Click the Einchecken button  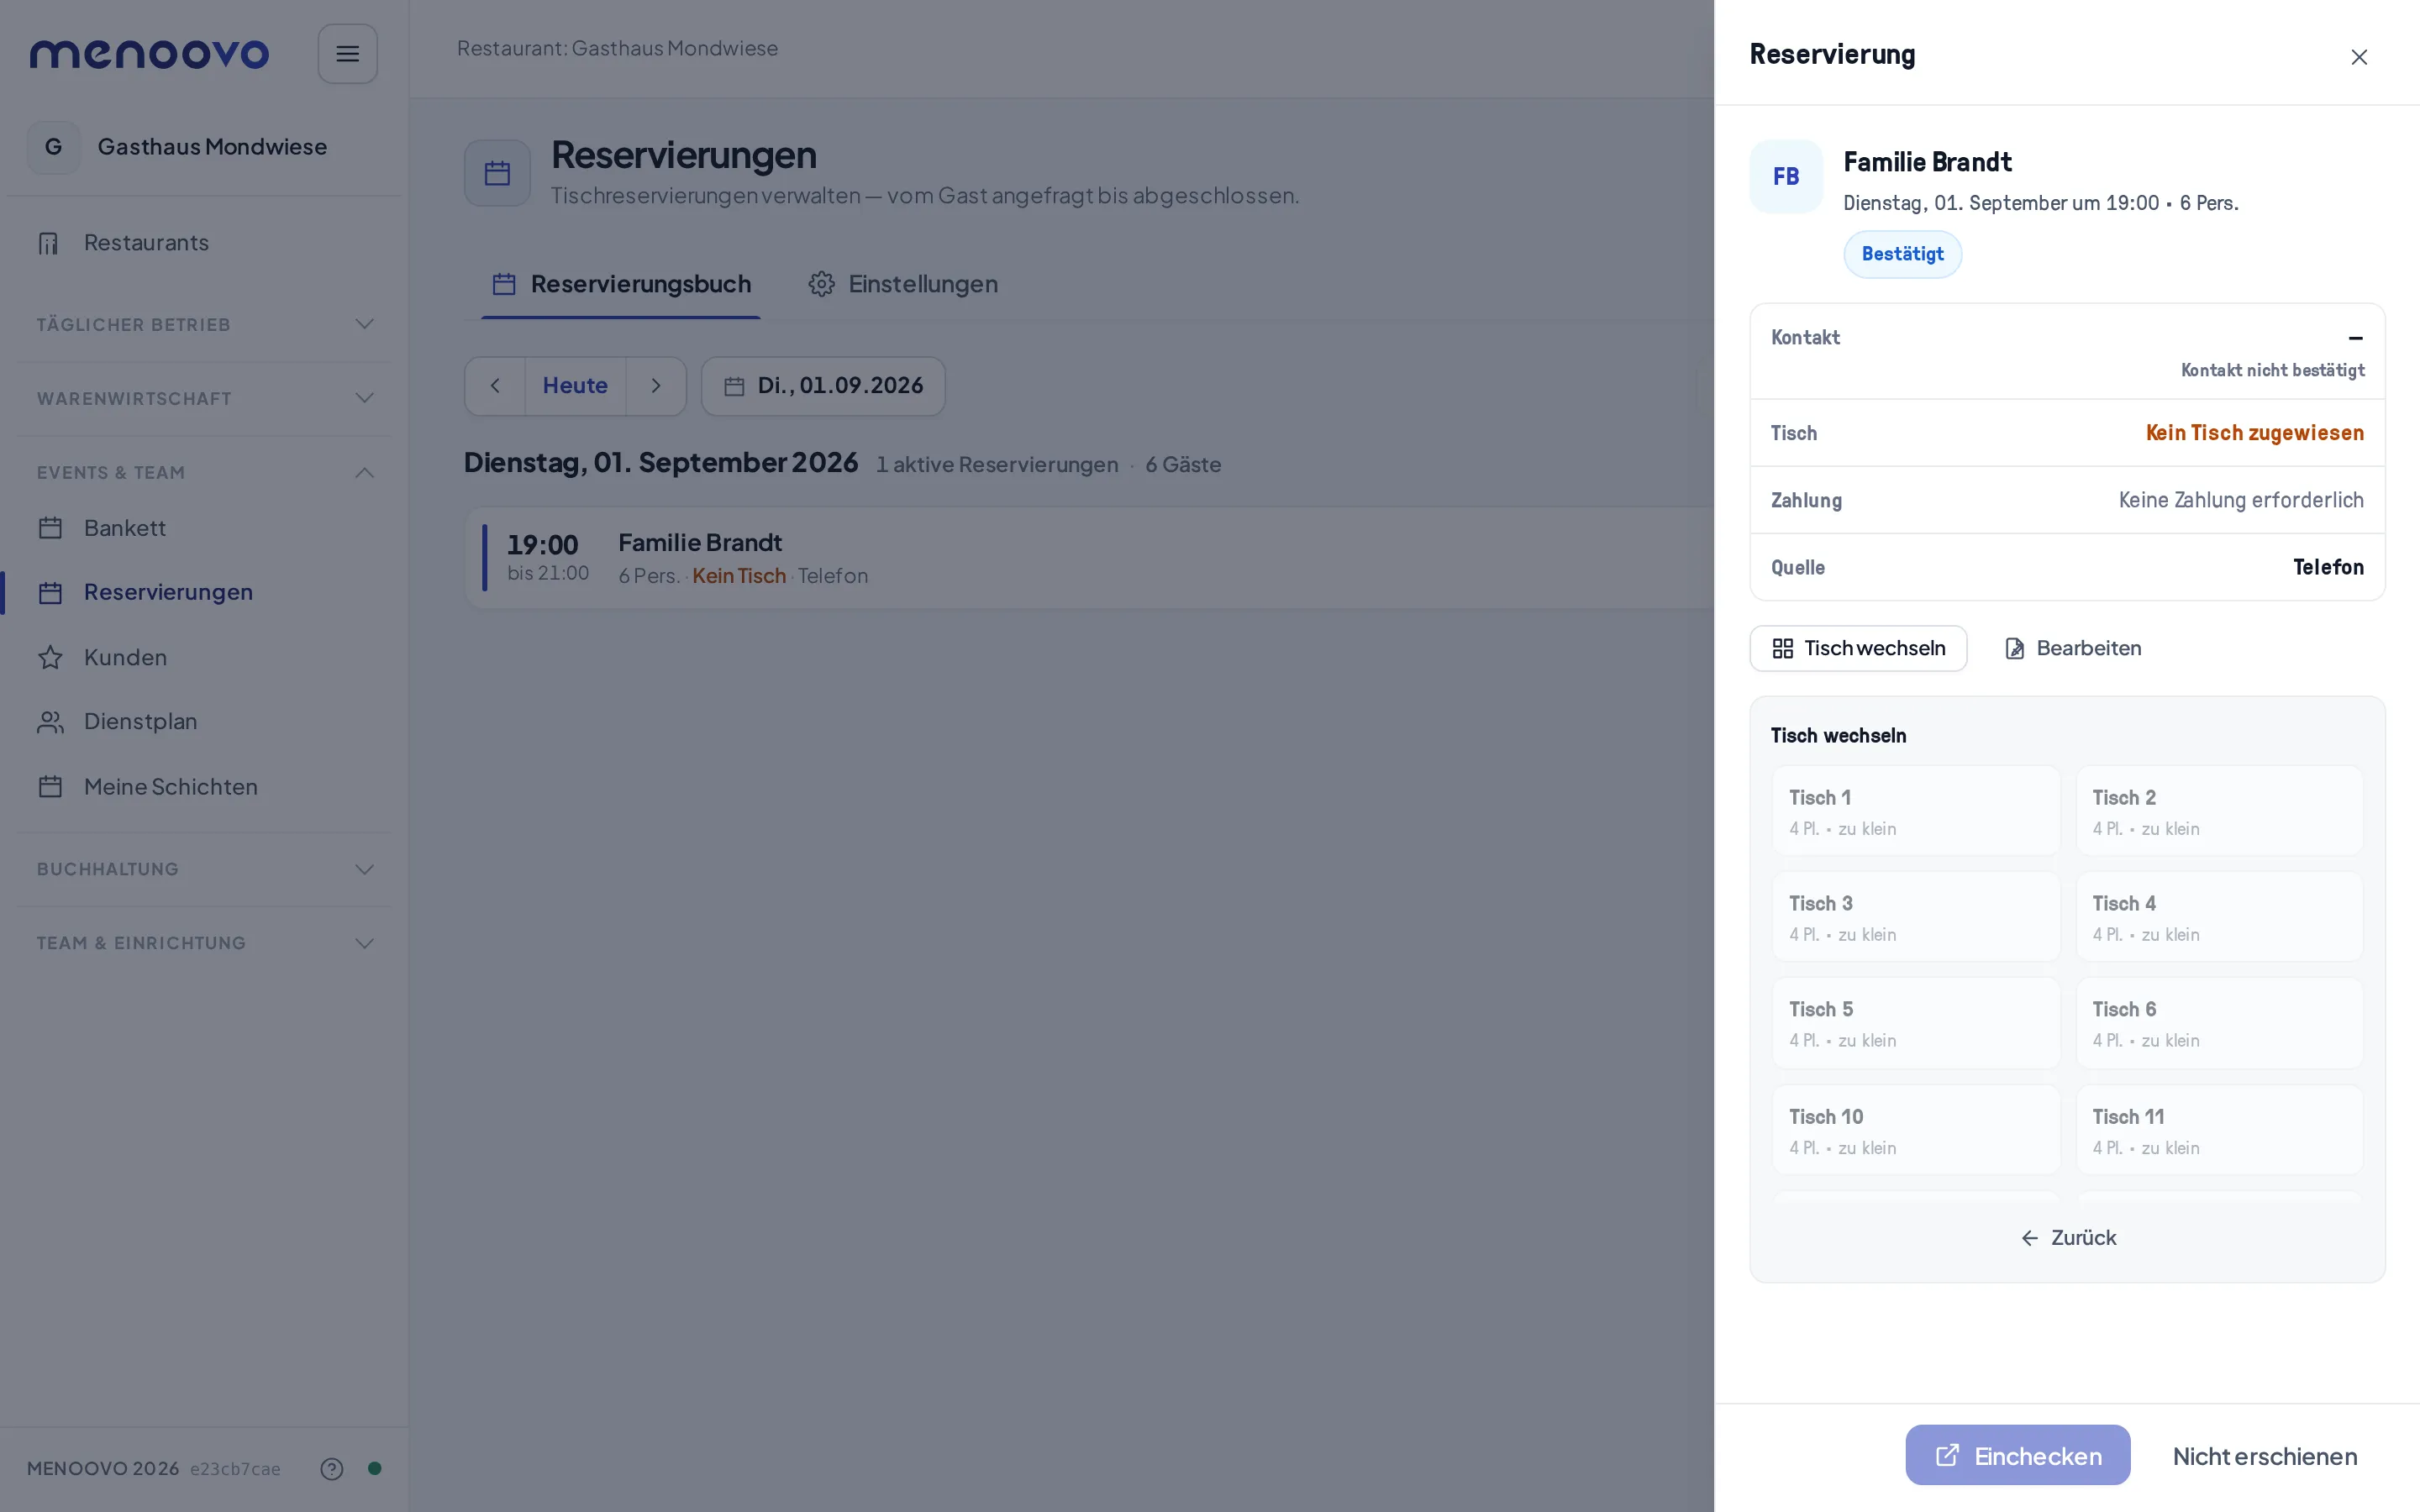2017,1456
